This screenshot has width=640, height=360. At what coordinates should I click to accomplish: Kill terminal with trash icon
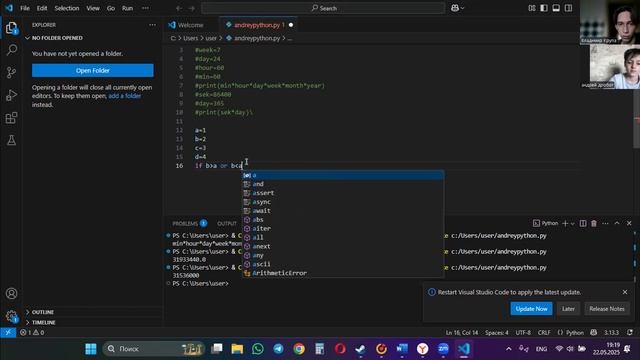(x=594, y=223)
